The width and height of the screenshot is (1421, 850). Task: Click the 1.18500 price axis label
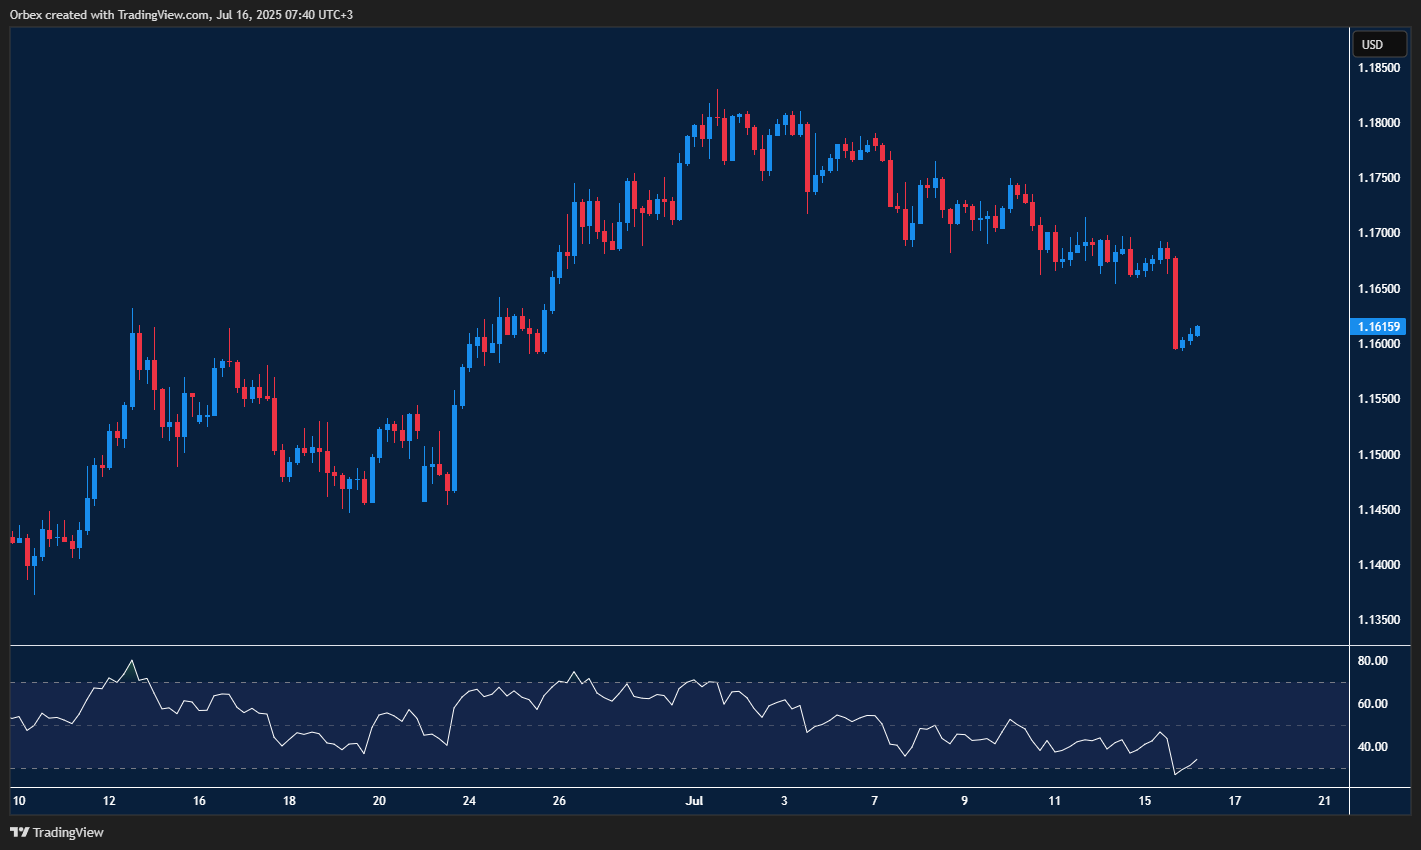[1382, 68]
